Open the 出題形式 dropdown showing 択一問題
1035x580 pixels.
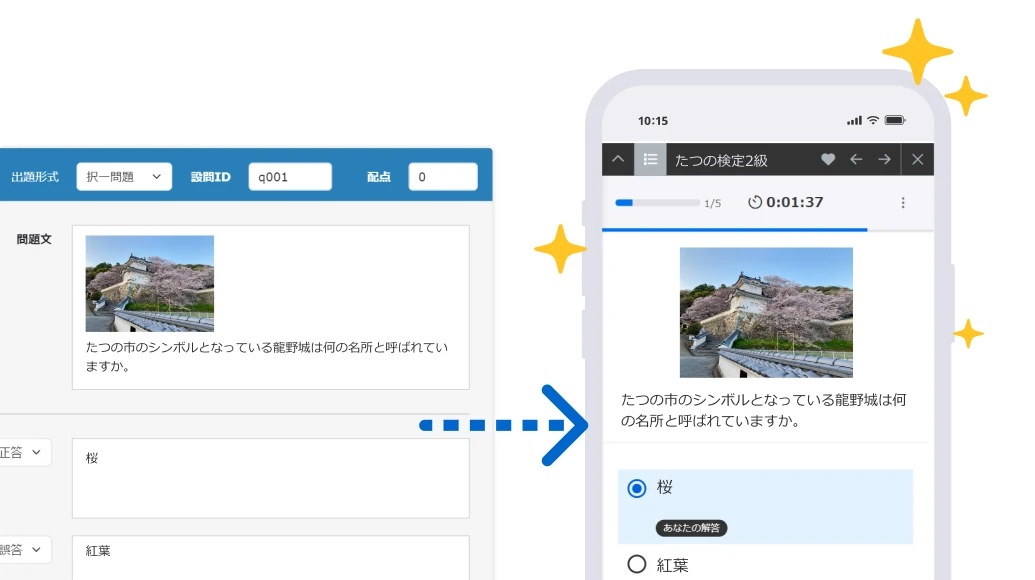[124, 177]
